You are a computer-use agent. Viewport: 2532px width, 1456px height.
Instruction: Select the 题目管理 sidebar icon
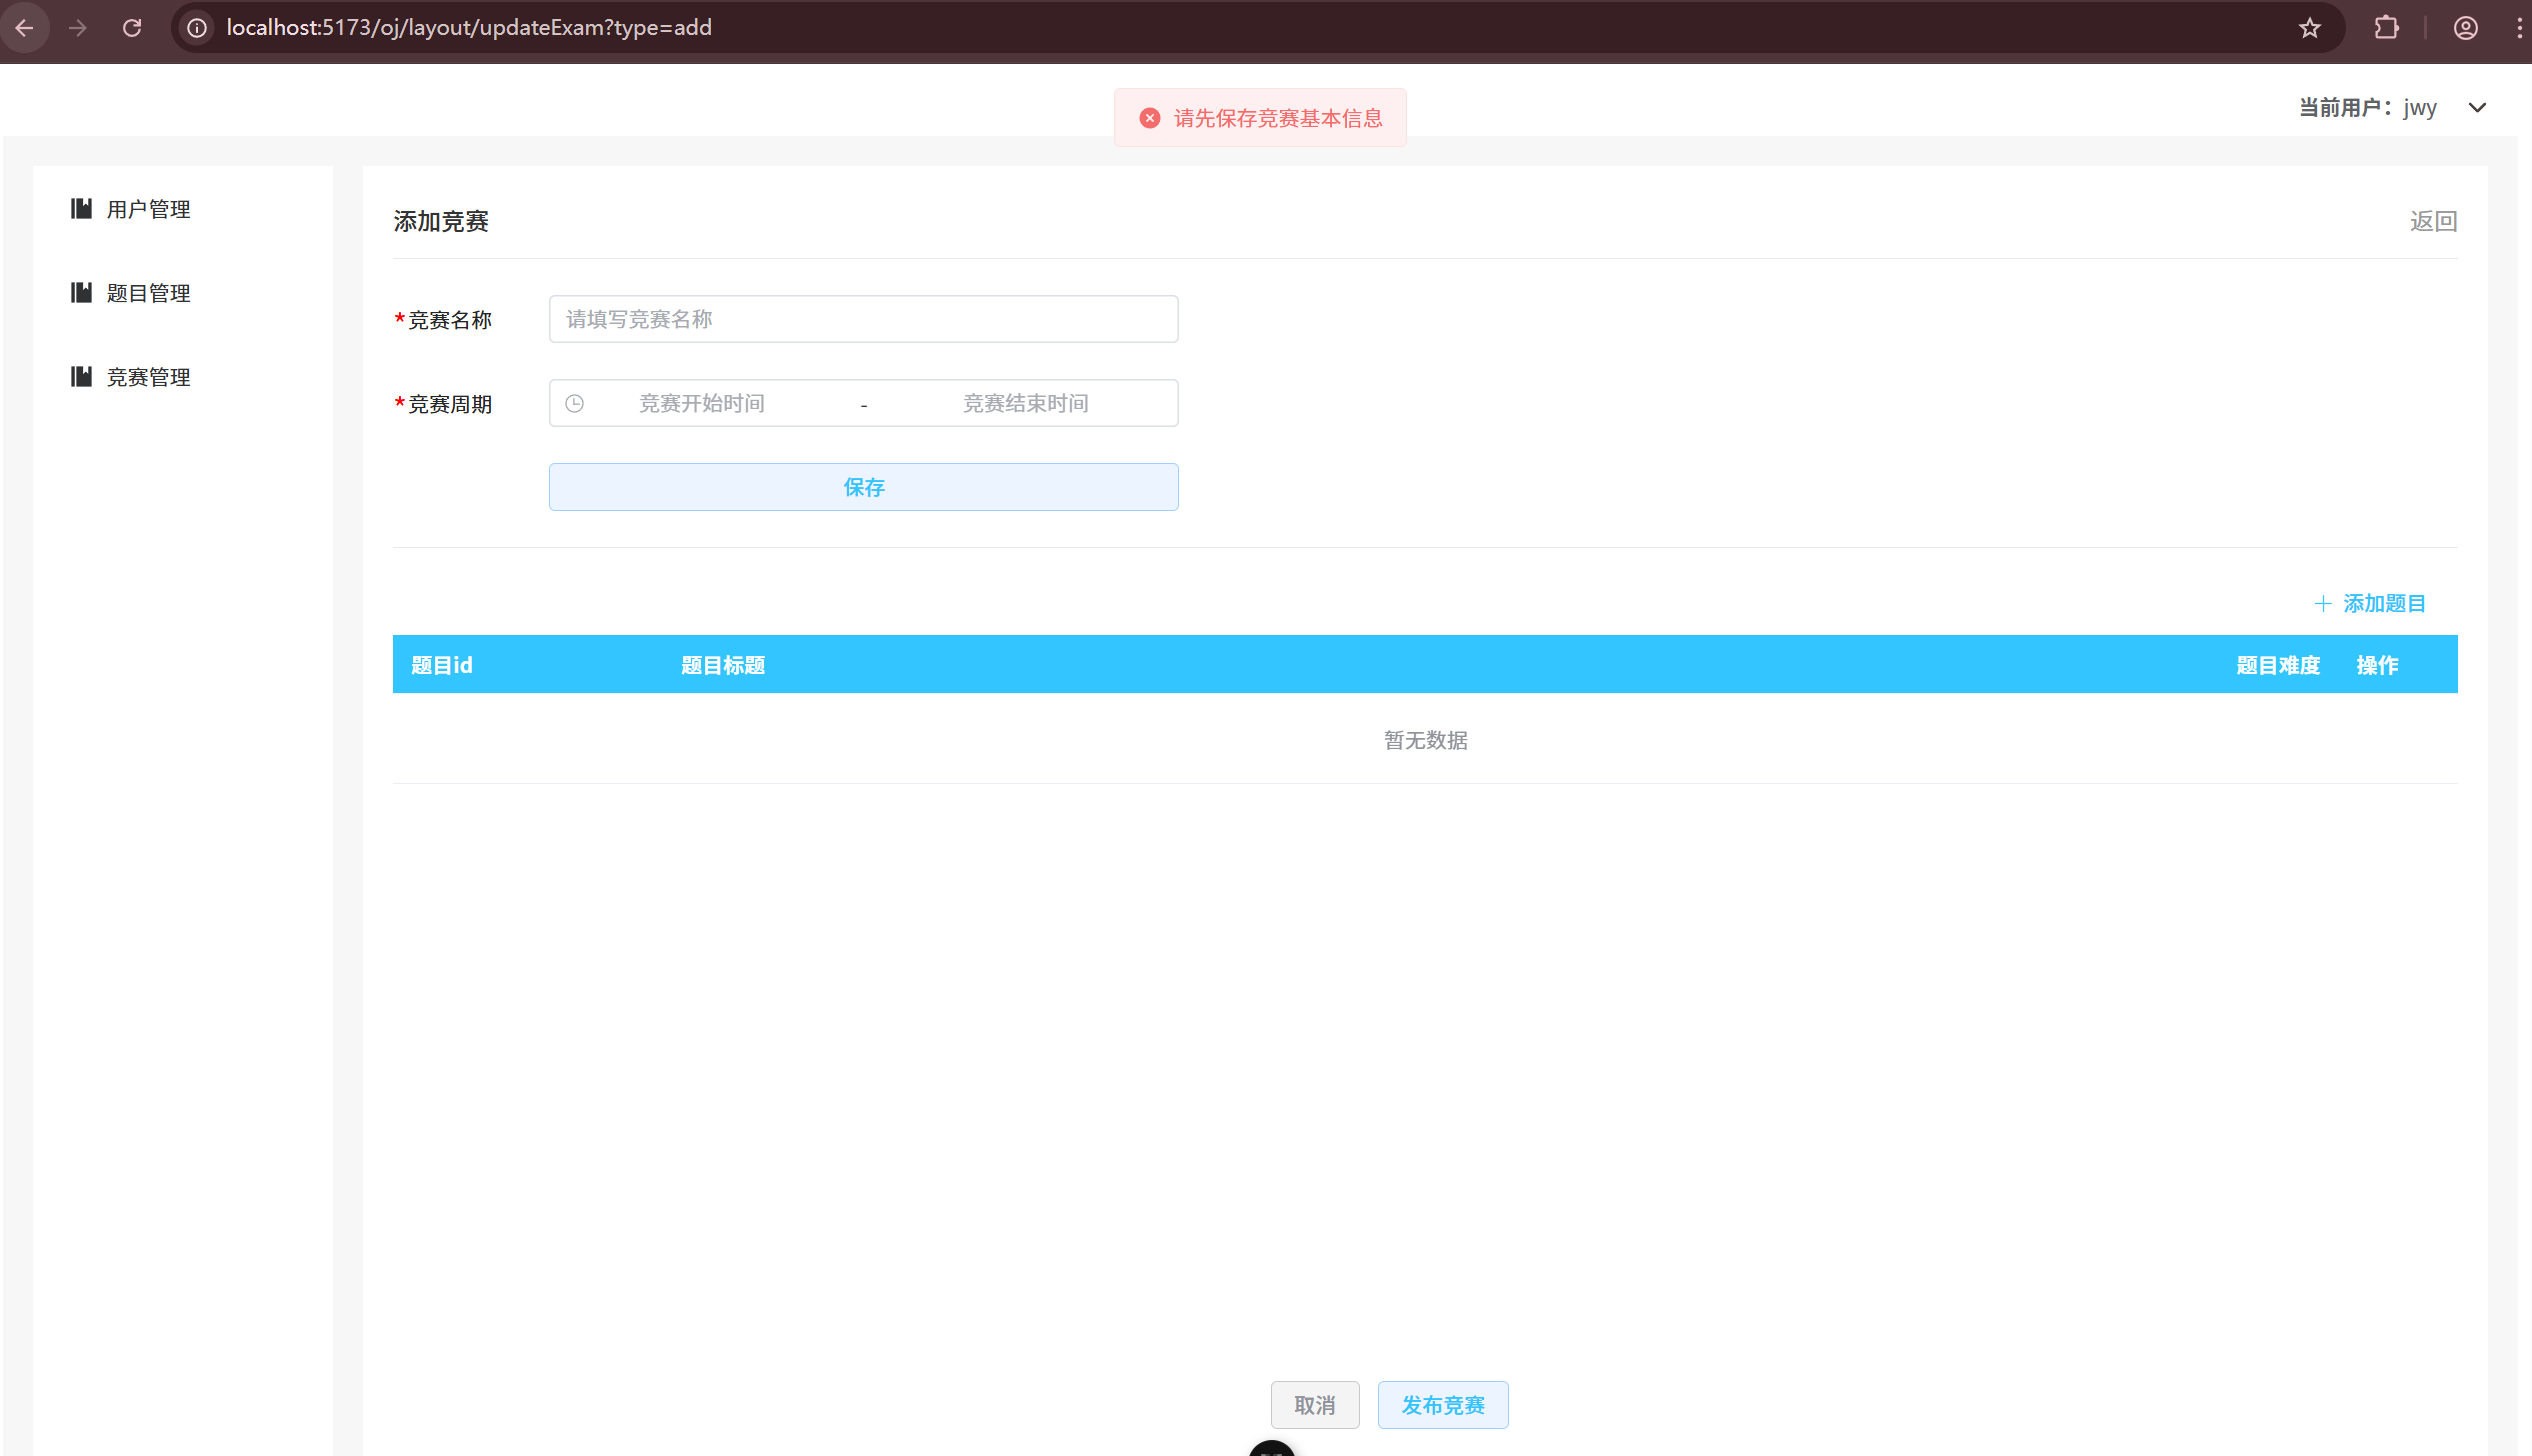[82, 293]
